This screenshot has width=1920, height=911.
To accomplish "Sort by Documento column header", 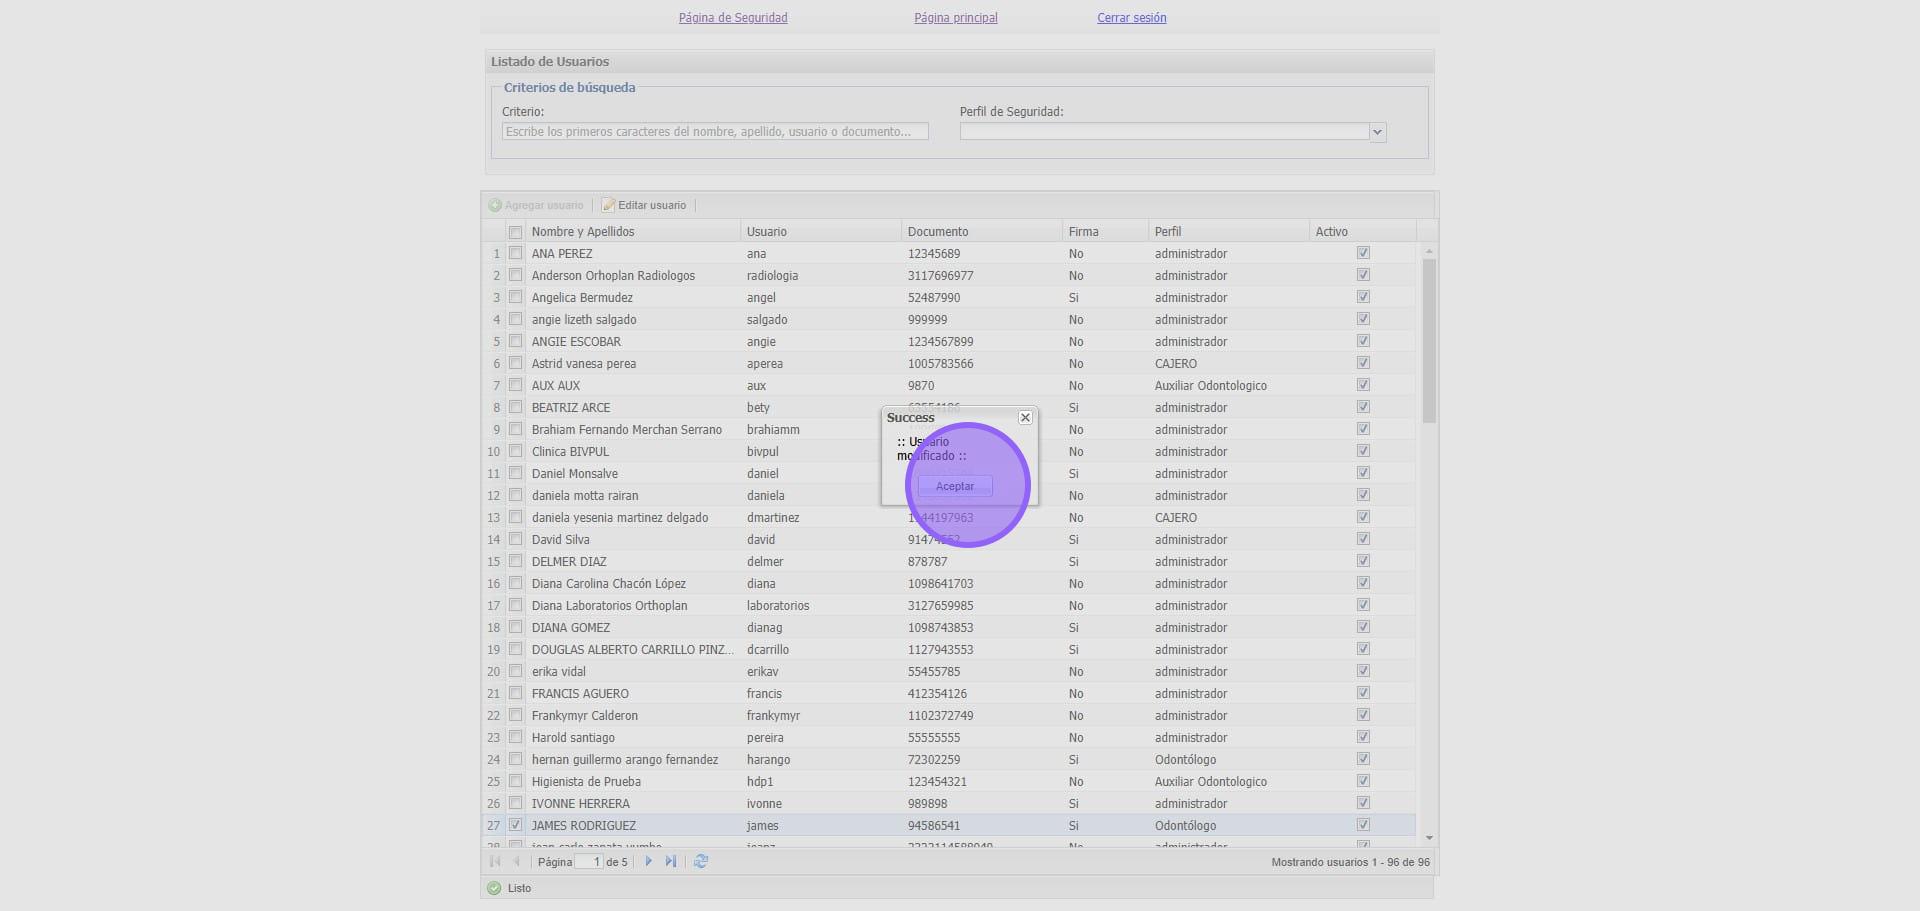I will (x=938, y=232).
